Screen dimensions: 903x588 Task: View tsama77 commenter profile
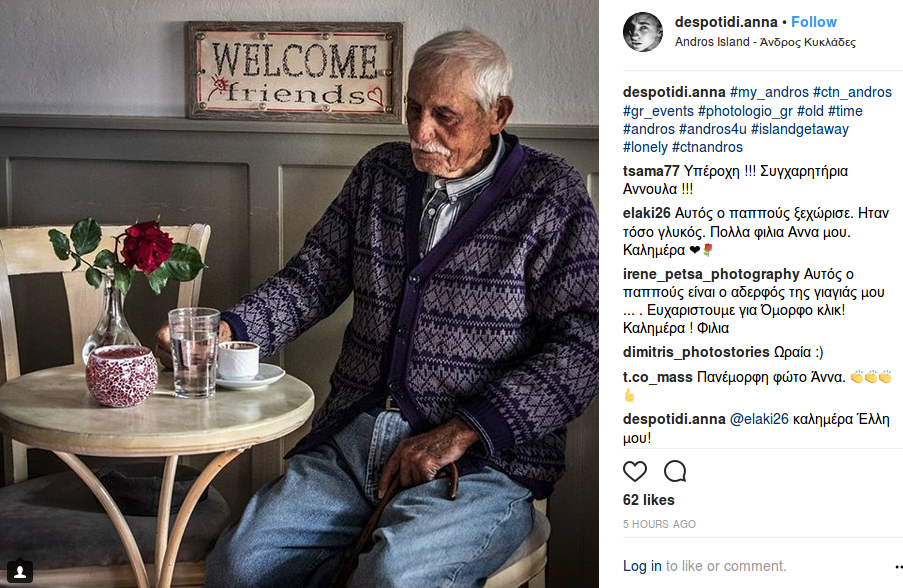coord(651,171)
